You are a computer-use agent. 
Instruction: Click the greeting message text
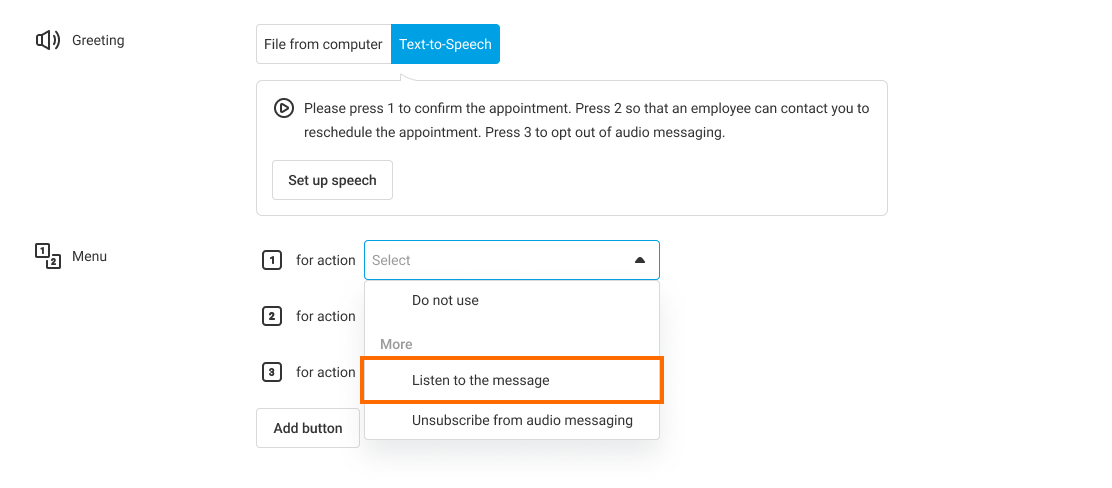586,120
